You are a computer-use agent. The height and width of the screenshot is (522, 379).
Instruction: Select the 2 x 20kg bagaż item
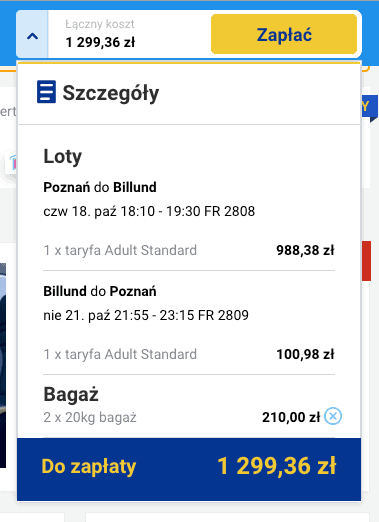pyautogui.click(x=90, y=417)
